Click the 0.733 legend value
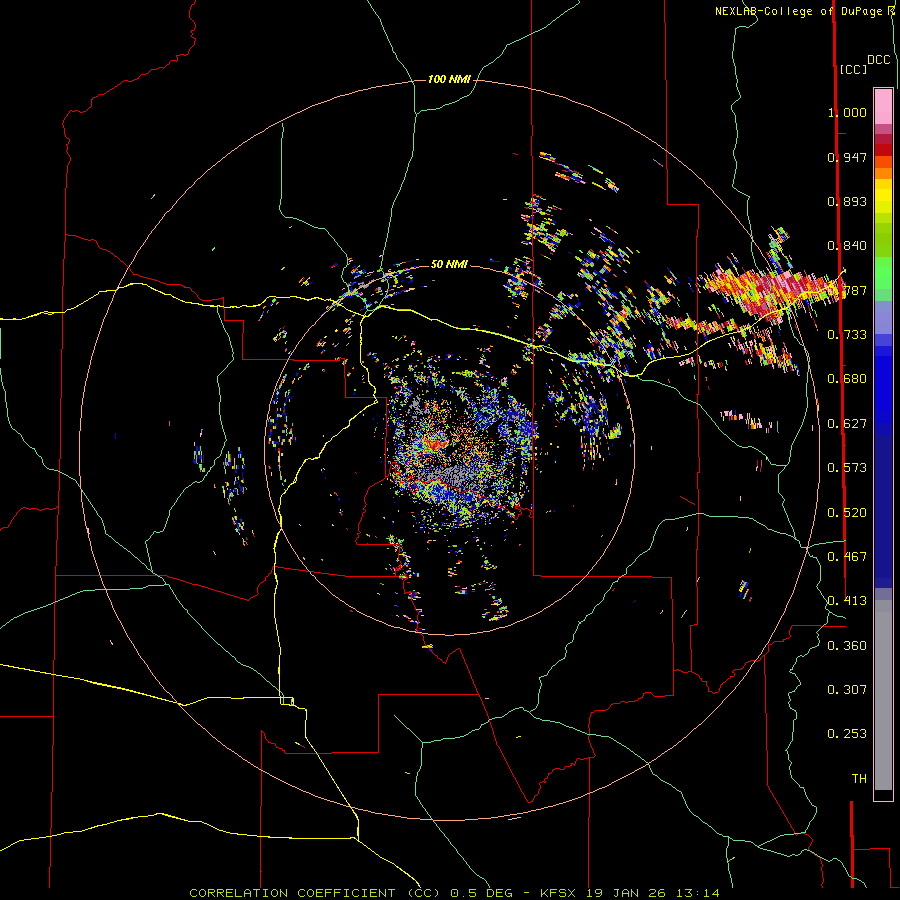Screen dimensions: 900x900 click(x=847, y=335)
